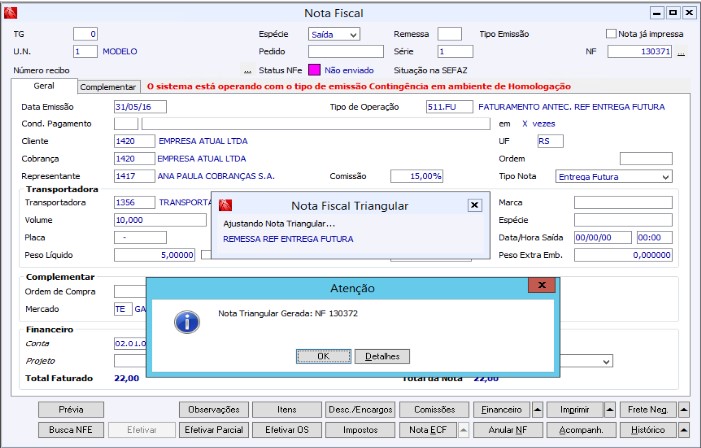Click the up arrow beside Financeiro button
The height and width of the screenshot is (448, 701).
click(538, 410)
